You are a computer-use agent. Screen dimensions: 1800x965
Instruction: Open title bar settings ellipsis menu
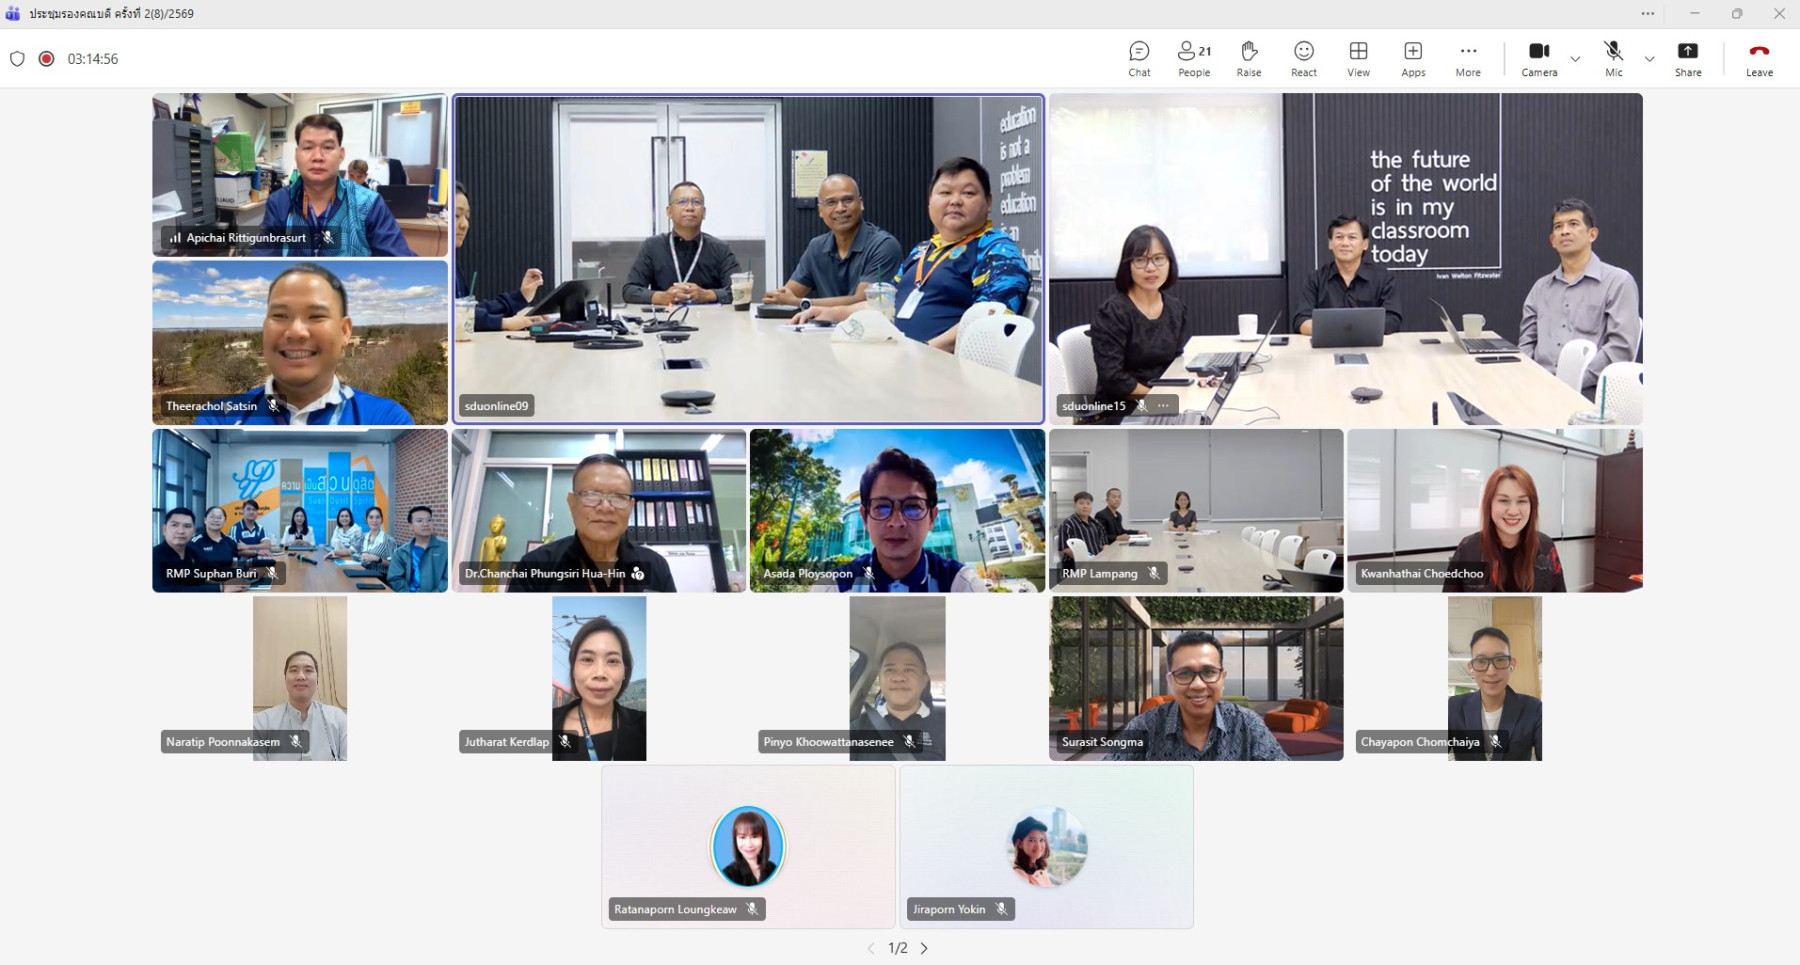click(x=1647, y=14)
